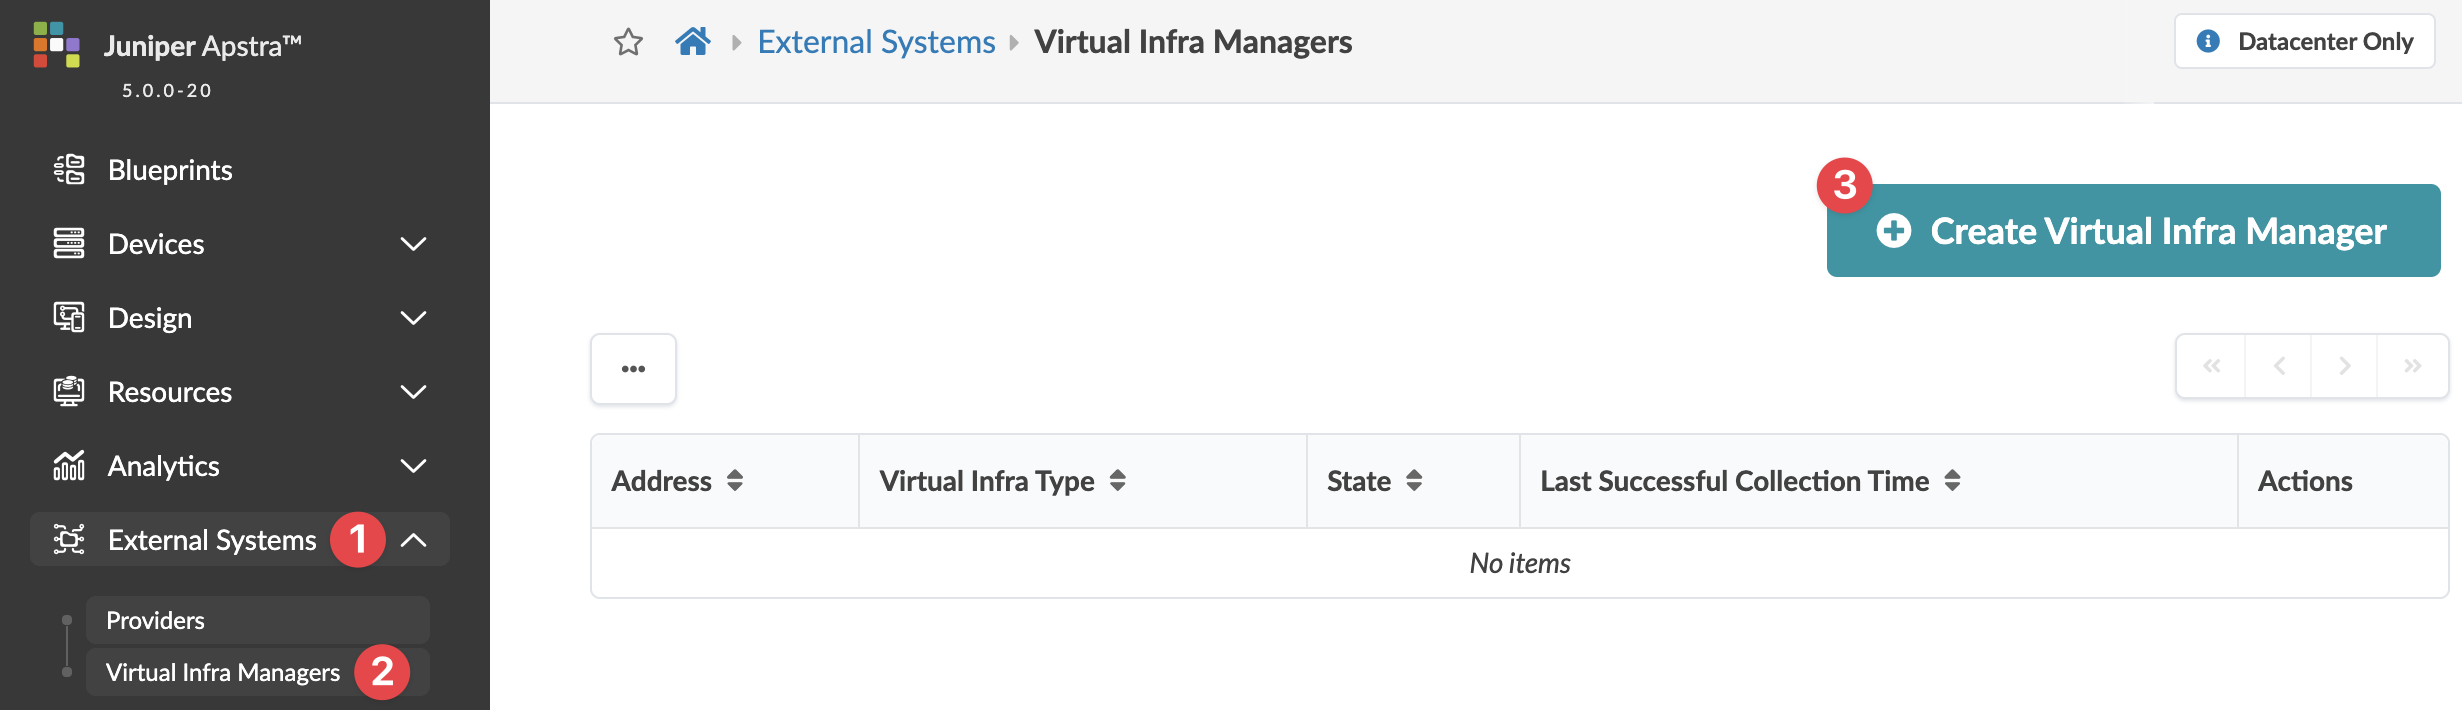Click External Systems breadcrumb link
This screenshot has height=710, width=2462.
point(876,42)
